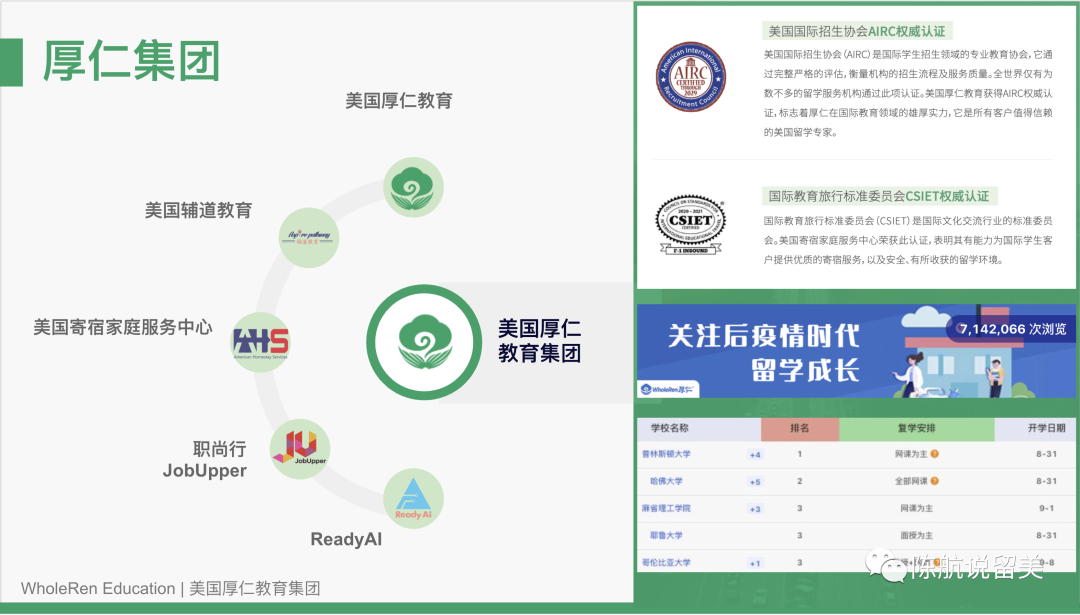Image resolution: width=1080 pixels, height=615 pixels.
Task: Select the 排名 column header
Action: coord(799,428)
